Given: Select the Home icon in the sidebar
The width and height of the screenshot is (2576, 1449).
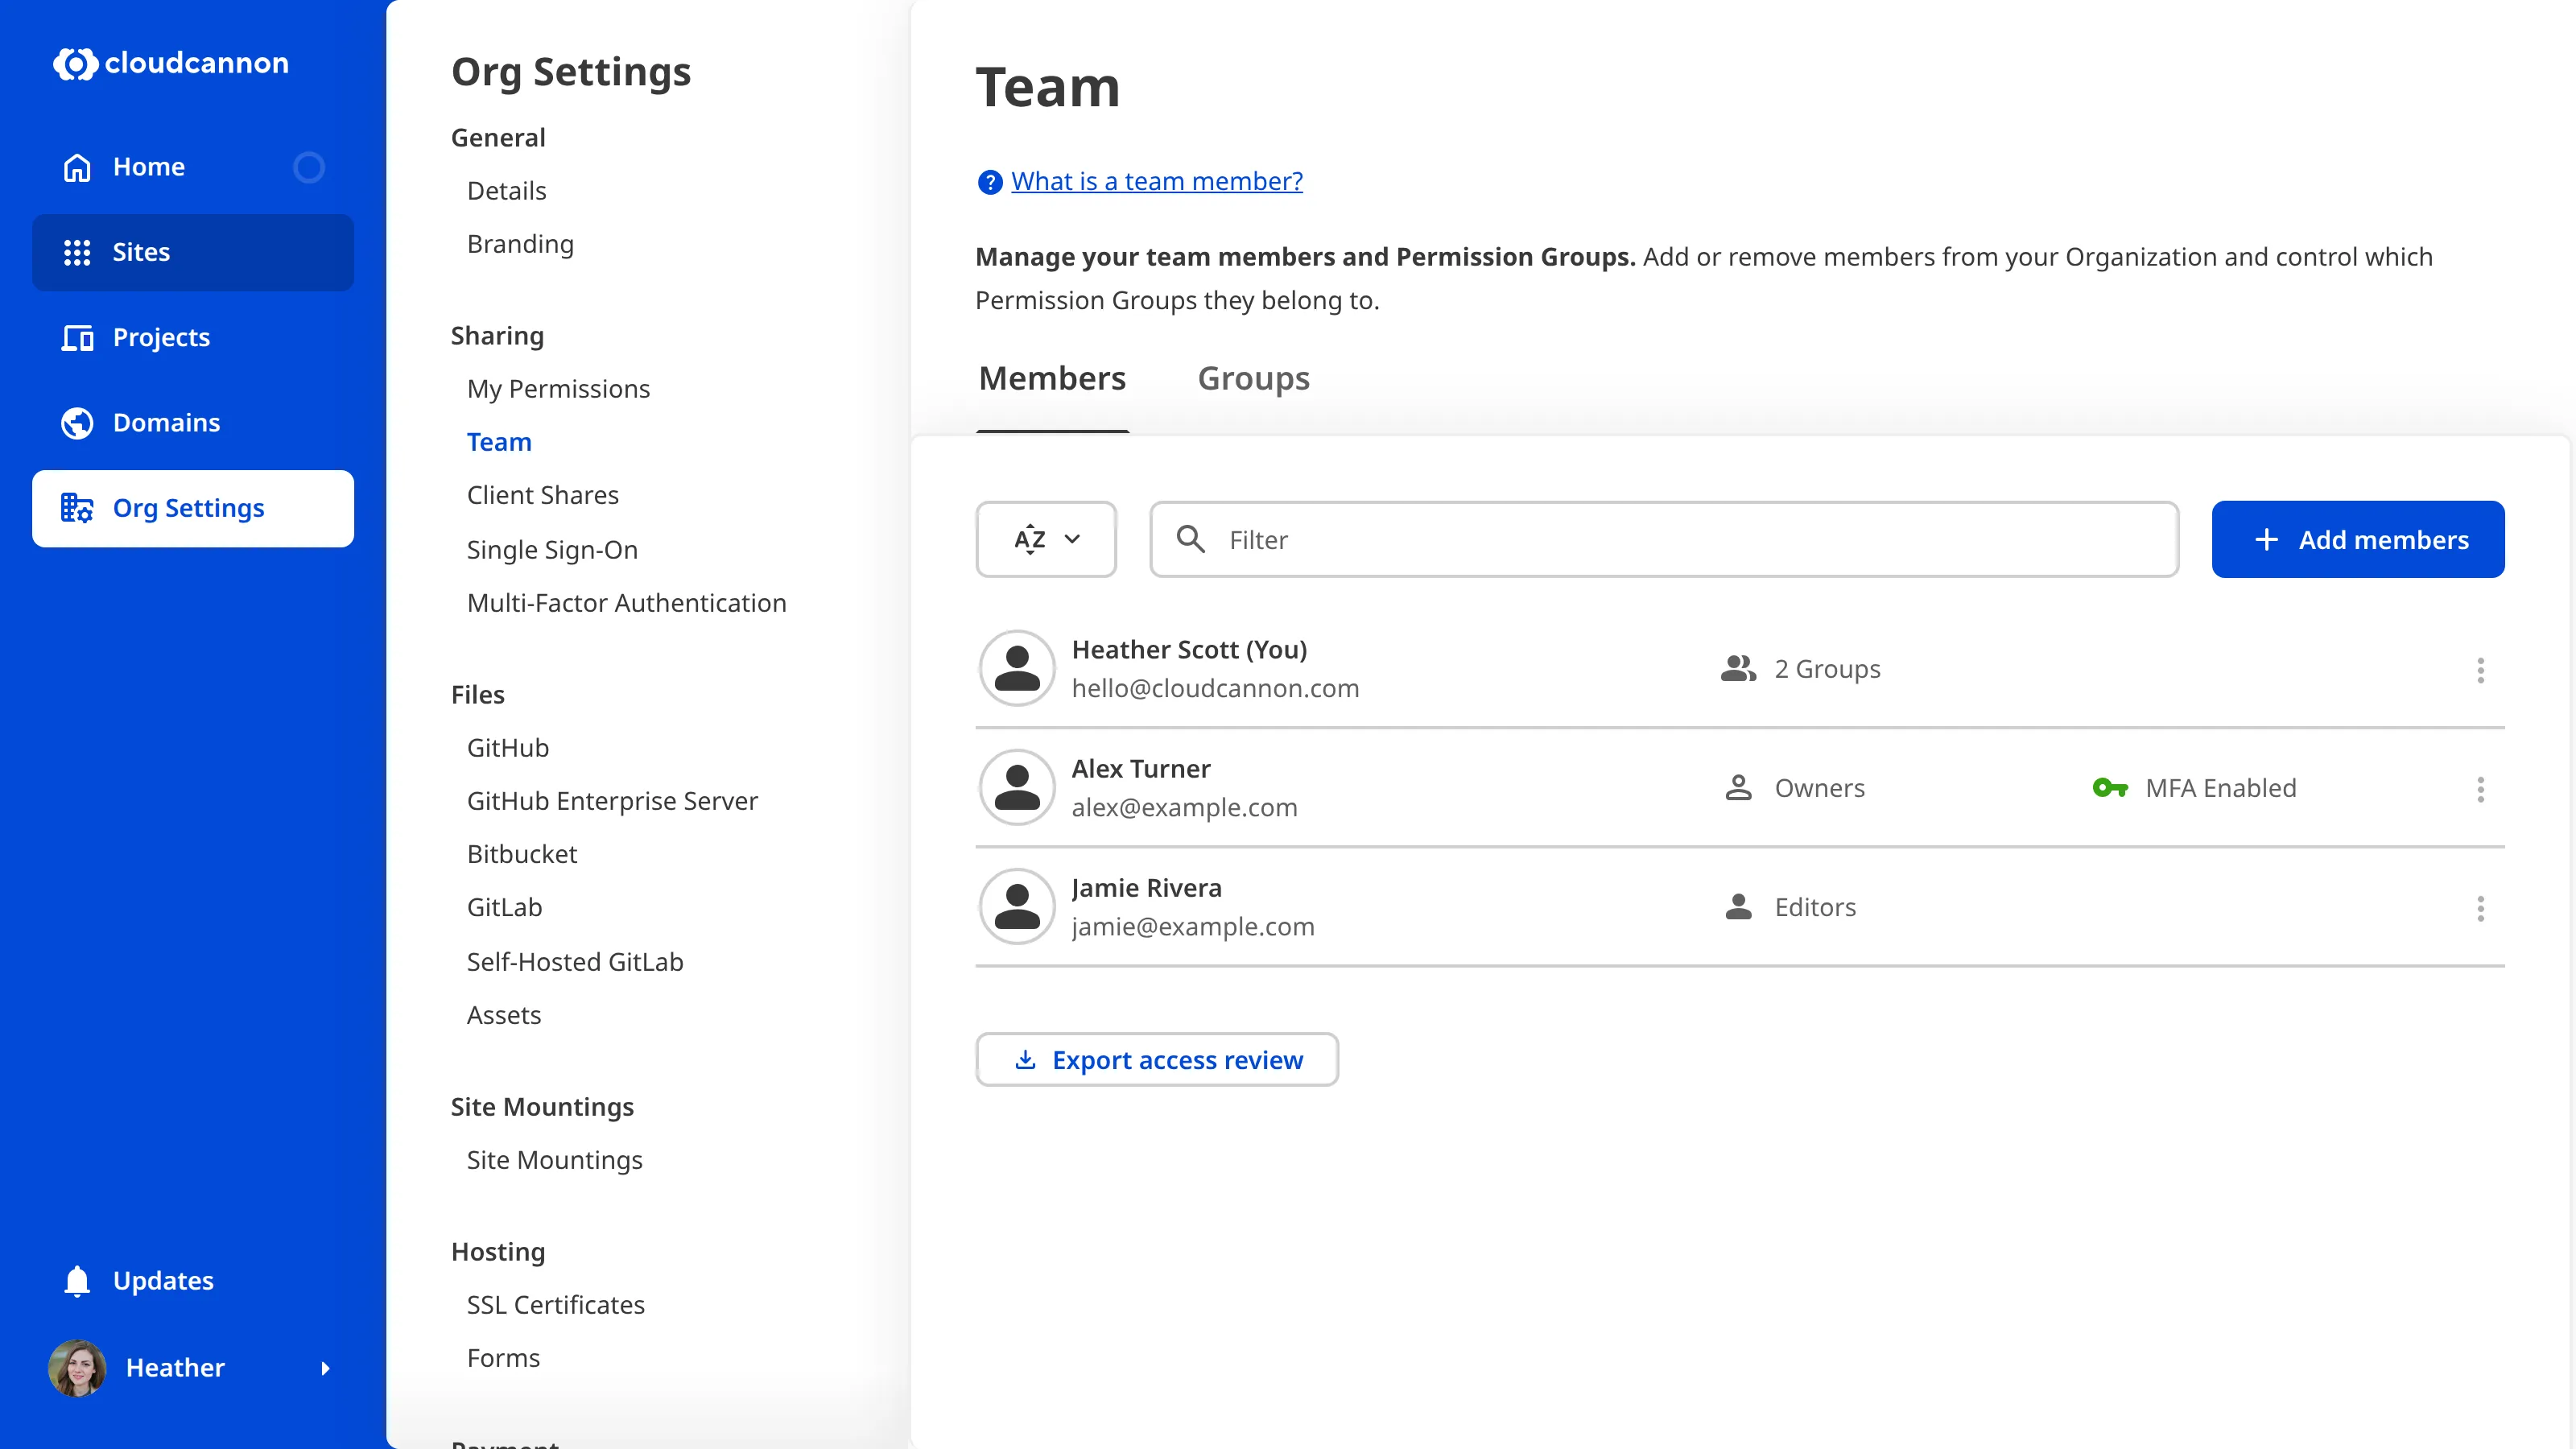Looking at the screenshot, I should [77, 167].
